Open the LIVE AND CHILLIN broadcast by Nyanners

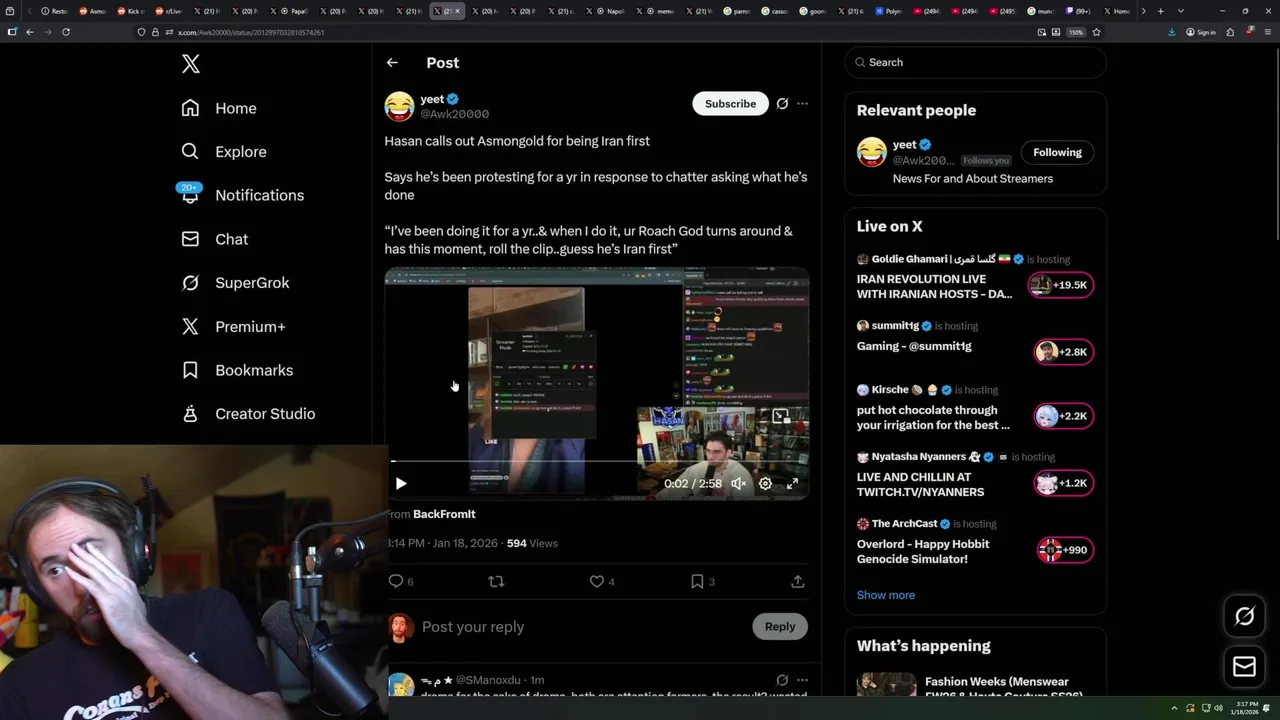tap(920, 484)
